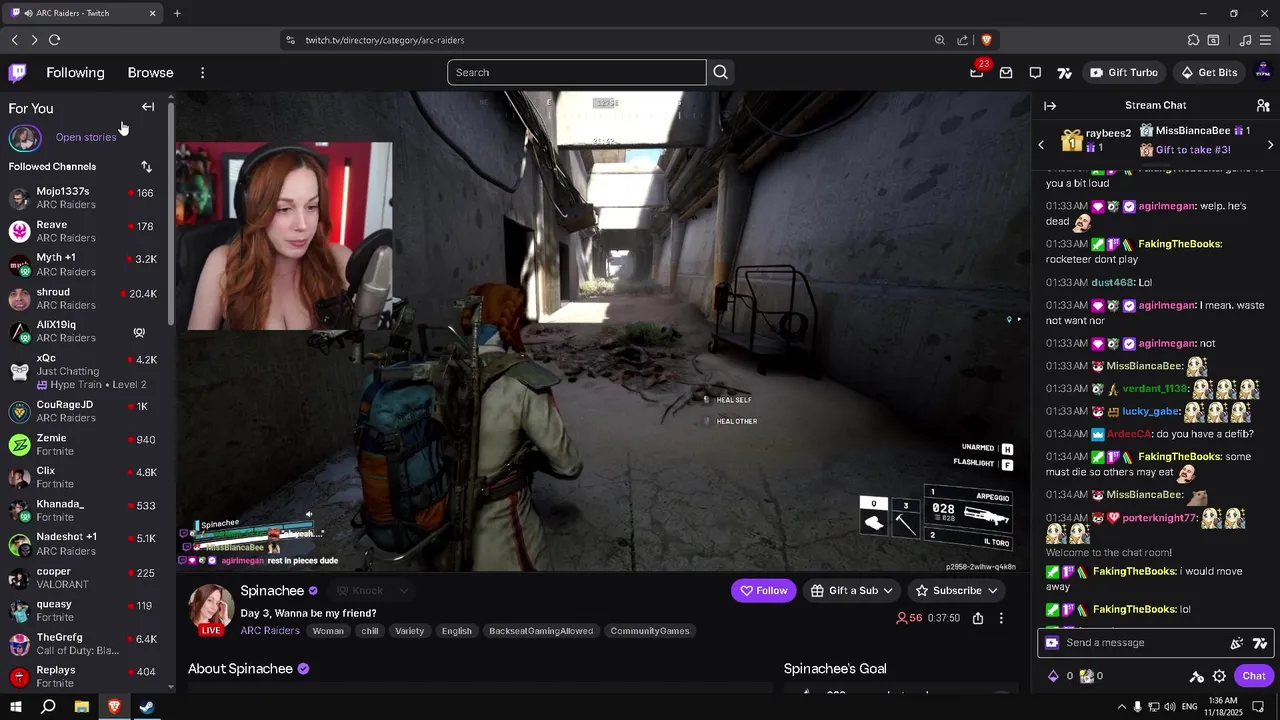1280x720 pixels.
Task: Open File Explorer from taskbar
Action: (81, 707)
